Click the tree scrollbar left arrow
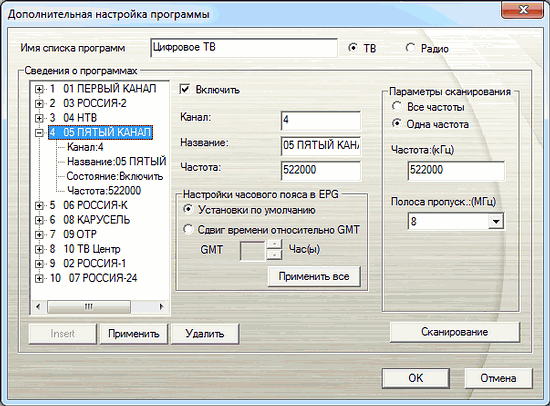The width and height of the screenshot is (550, 406). tap(38, 307)
